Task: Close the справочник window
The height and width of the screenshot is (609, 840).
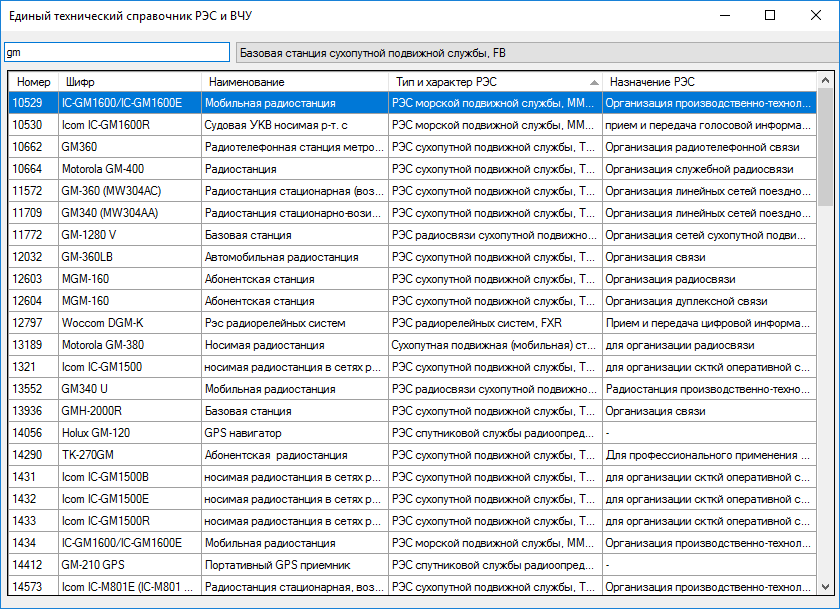Action: 816,16
